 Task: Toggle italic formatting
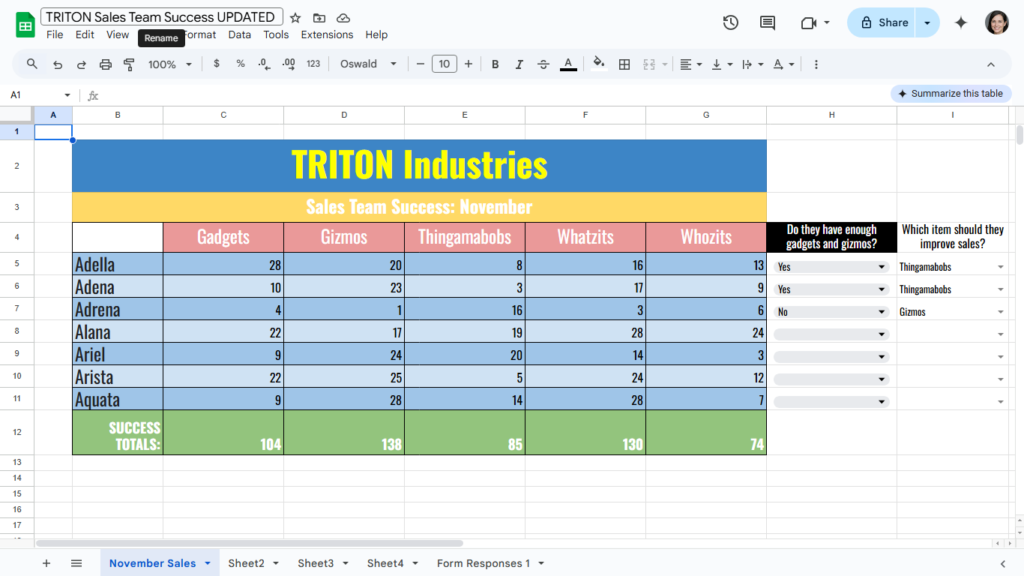coord(519,64)
